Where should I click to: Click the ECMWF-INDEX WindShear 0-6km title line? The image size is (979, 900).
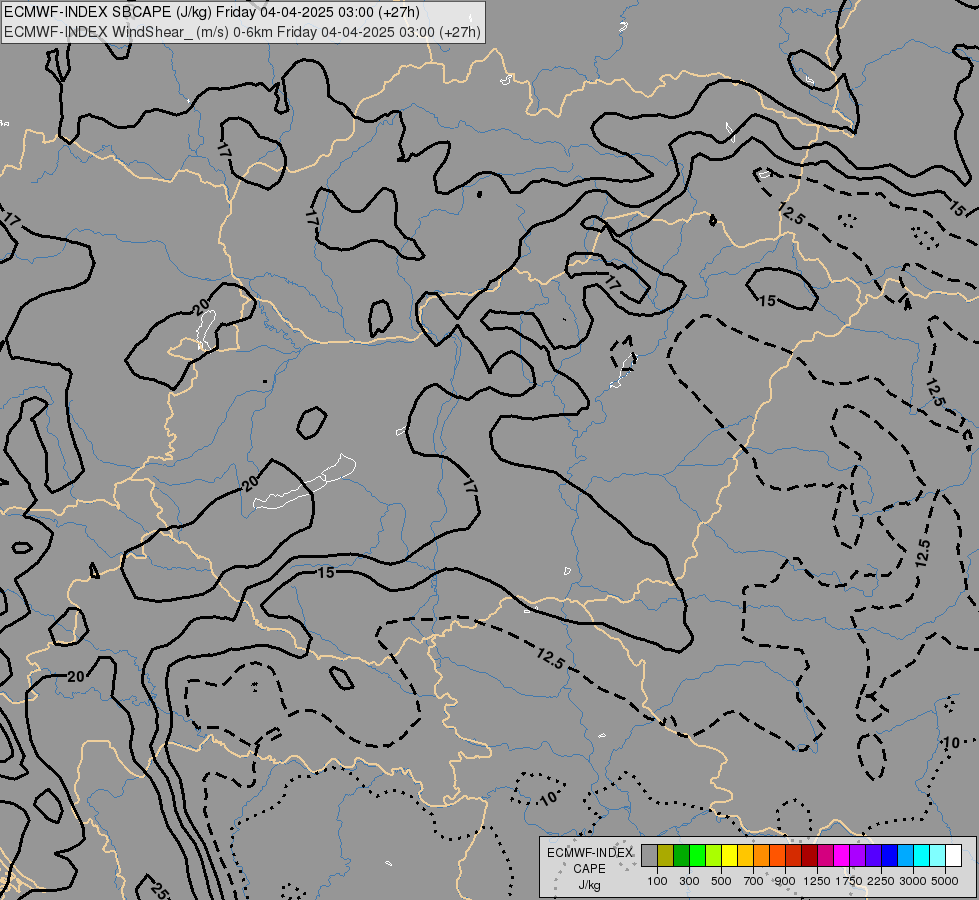point(242,32)
